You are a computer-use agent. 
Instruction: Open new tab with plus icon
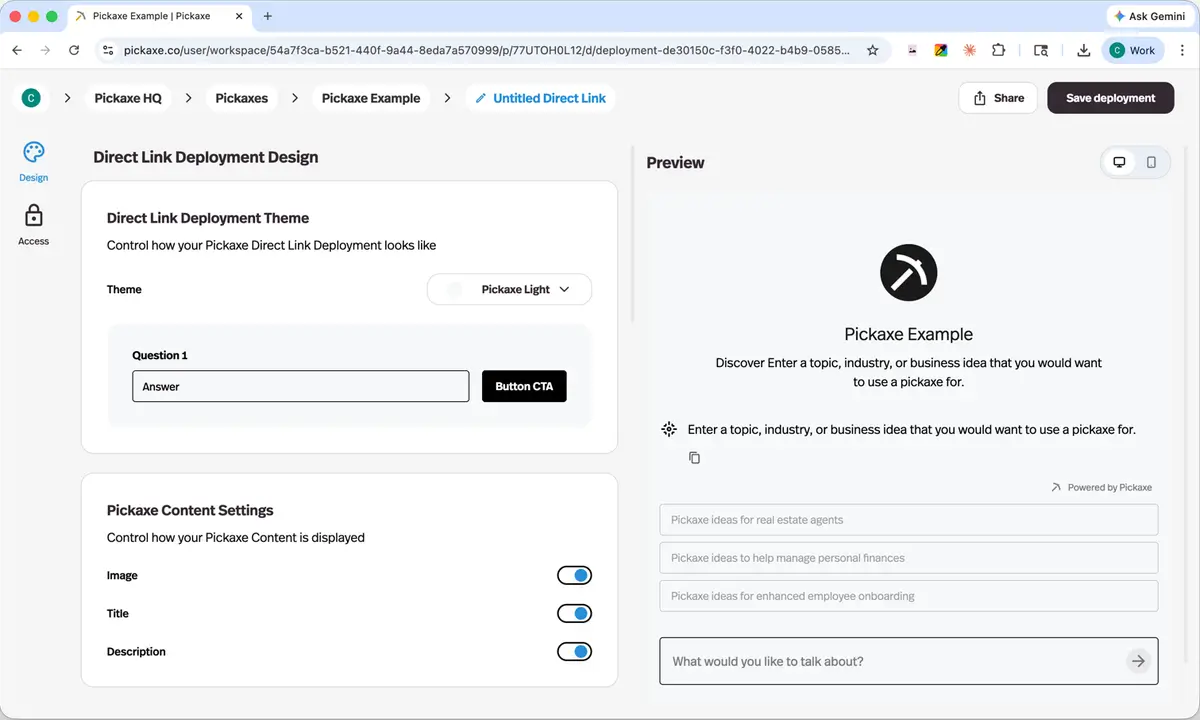click(267, 16)
